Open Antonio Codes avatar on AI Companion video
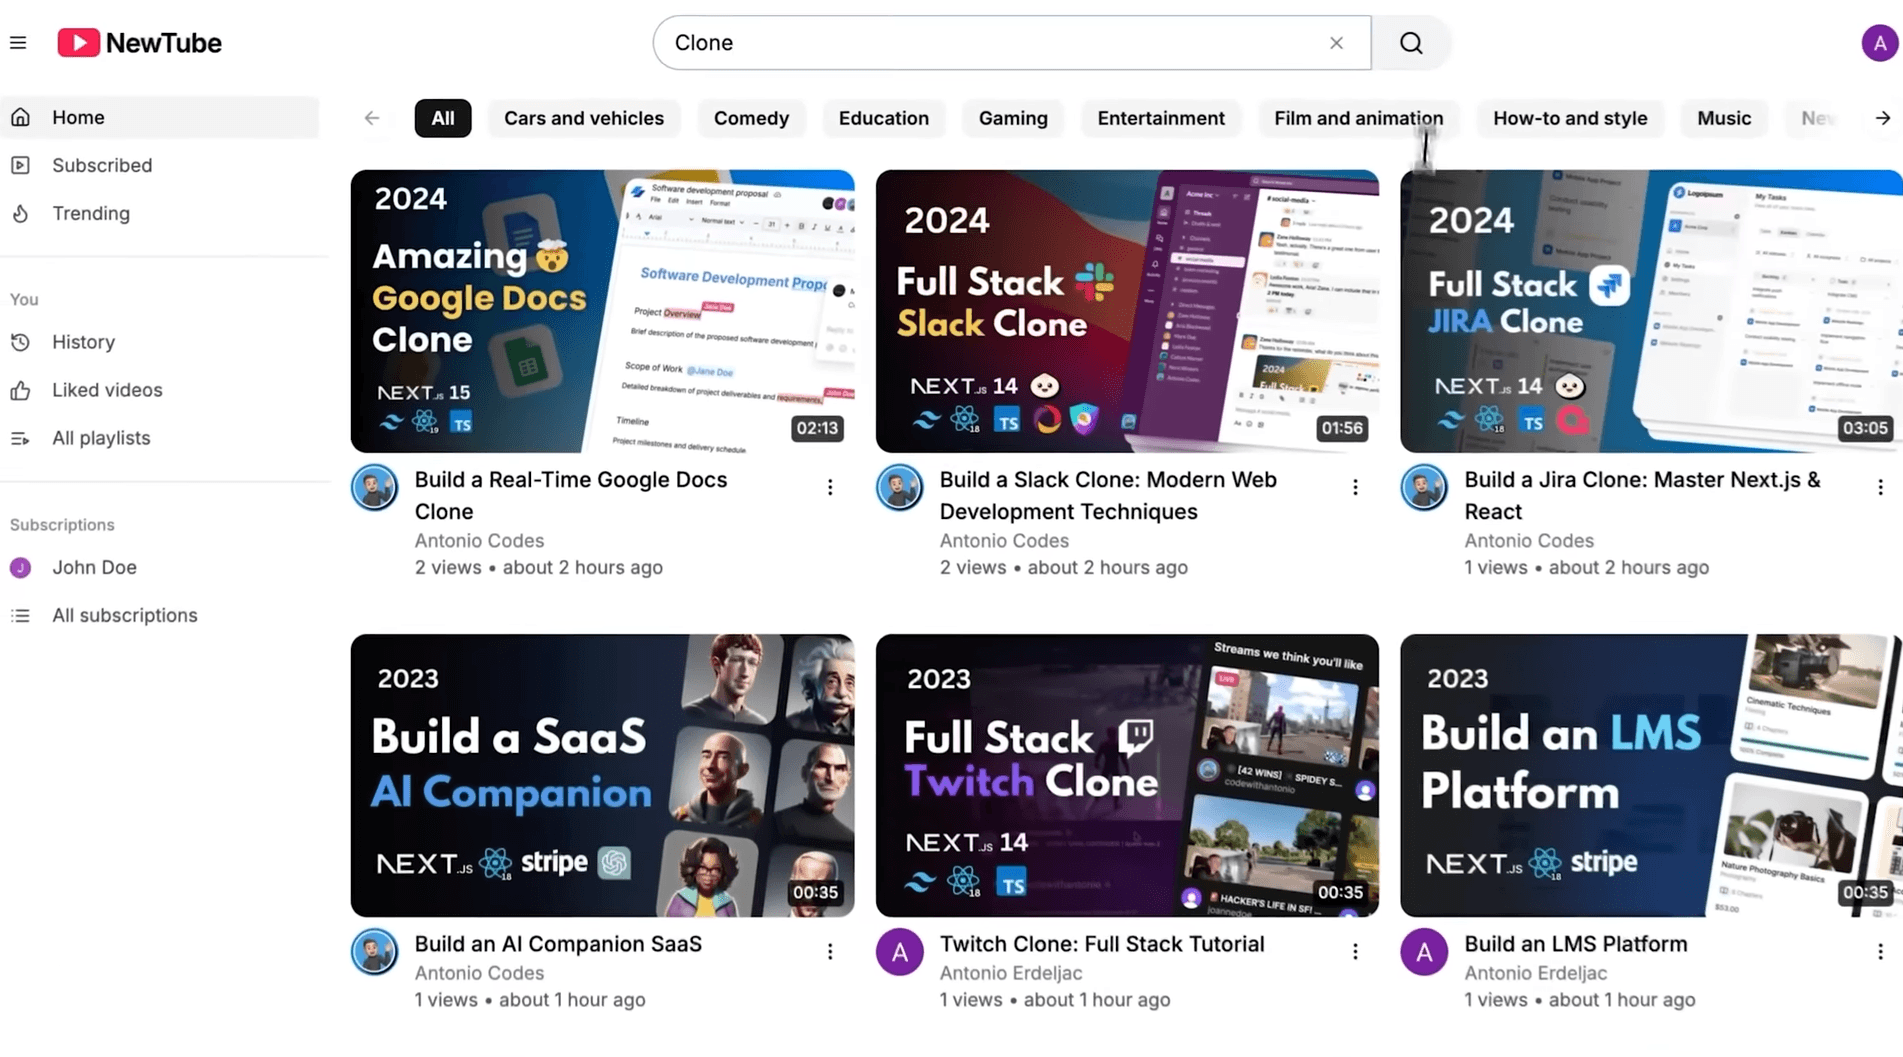The height and width of the screenshot is (1057, 1903). pyautogui.click(x=374, y=952)
